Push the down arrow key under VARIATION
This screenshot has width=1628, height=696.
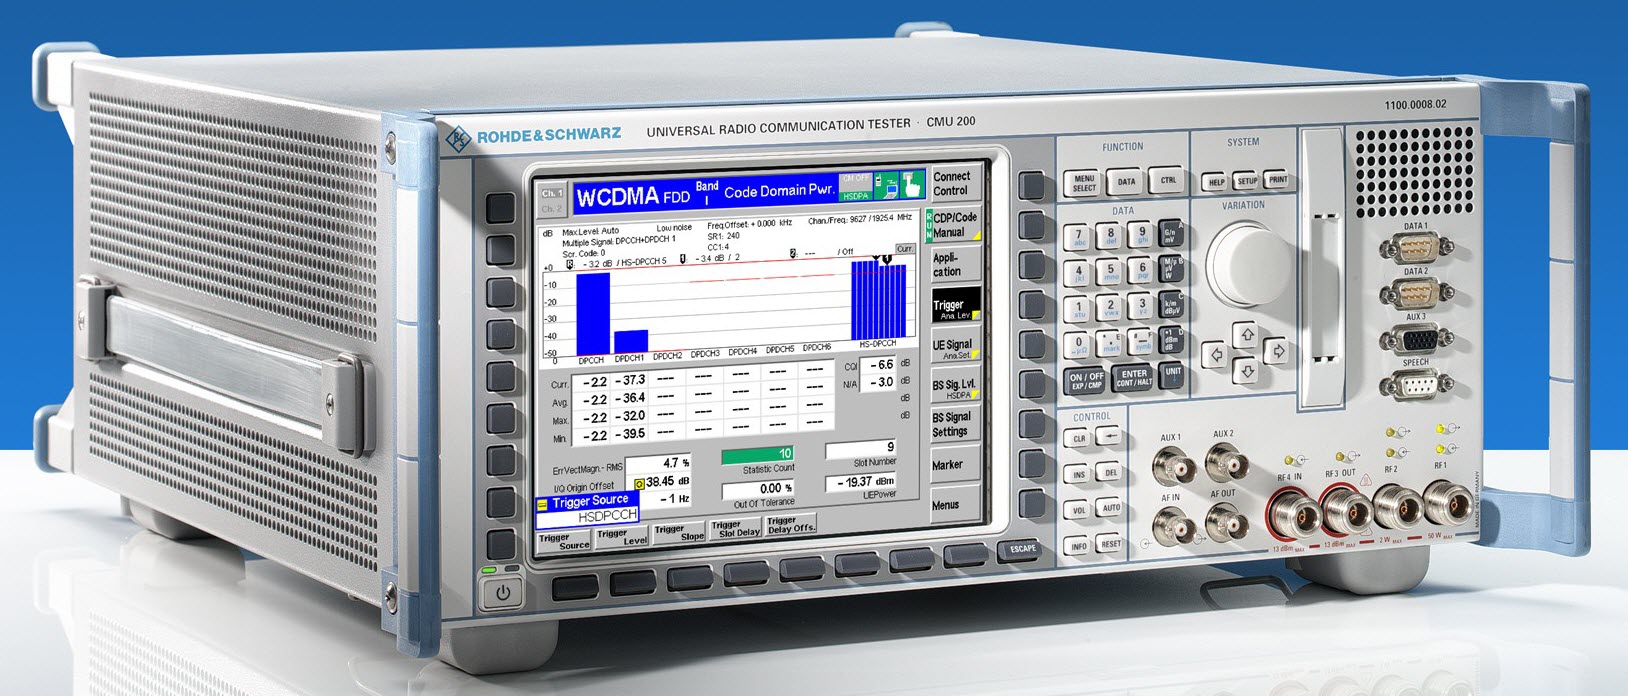(x=1246, y=371)
